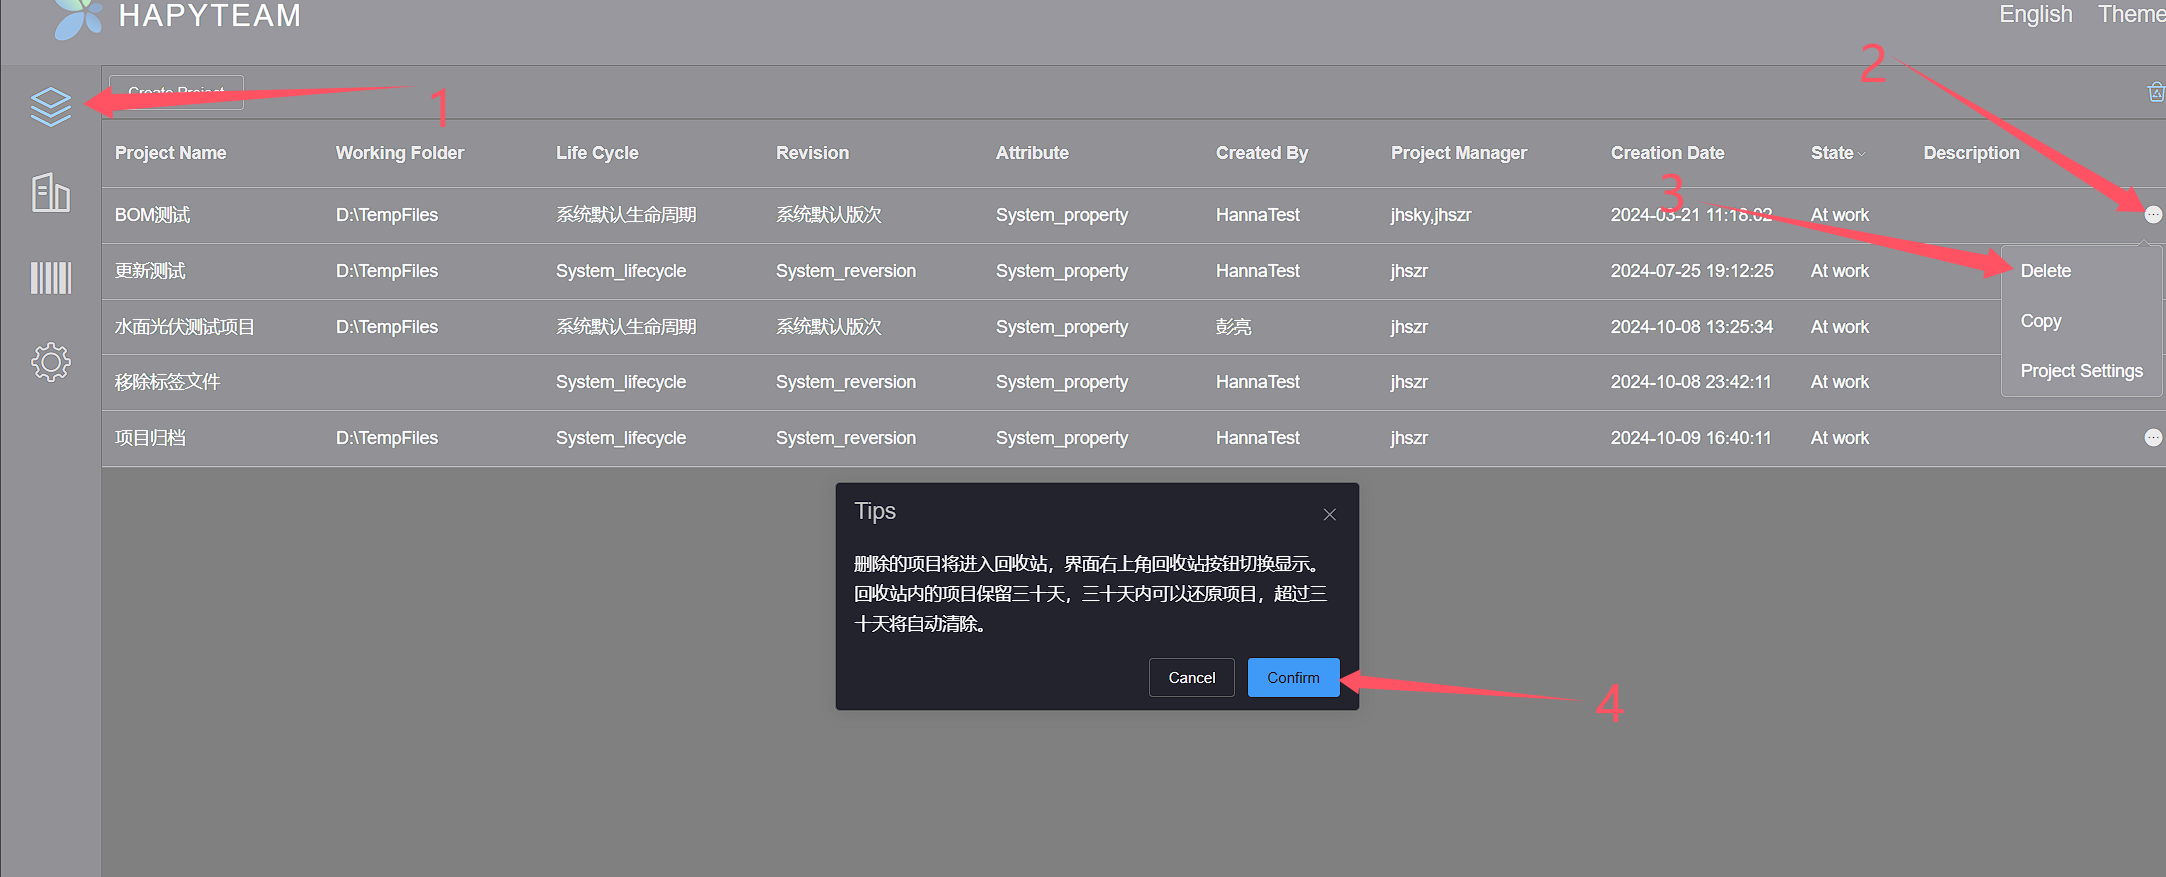This screenshot has width=2166, height=877.
Task: Select the 项目归档 project name
Action: click(150, 438)
